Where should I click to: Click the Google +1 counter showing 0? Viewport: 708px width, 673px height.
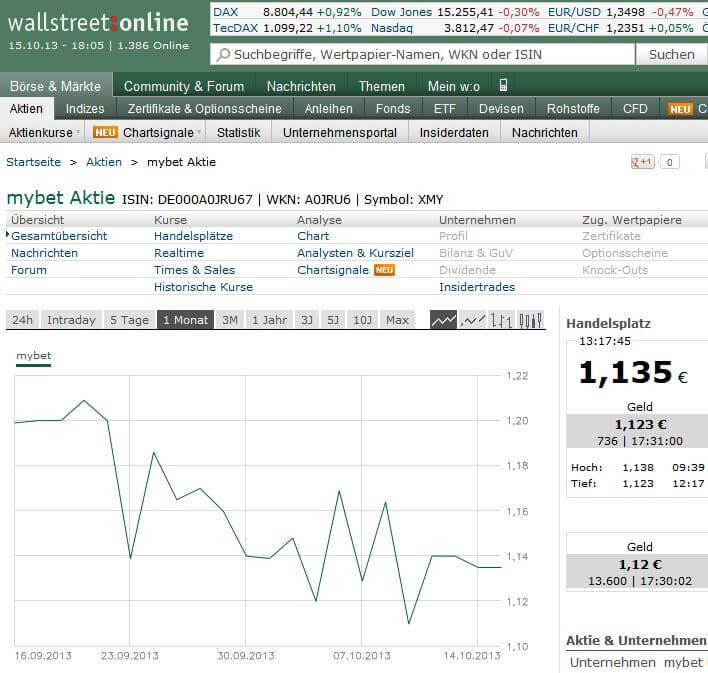click(669, 162)
